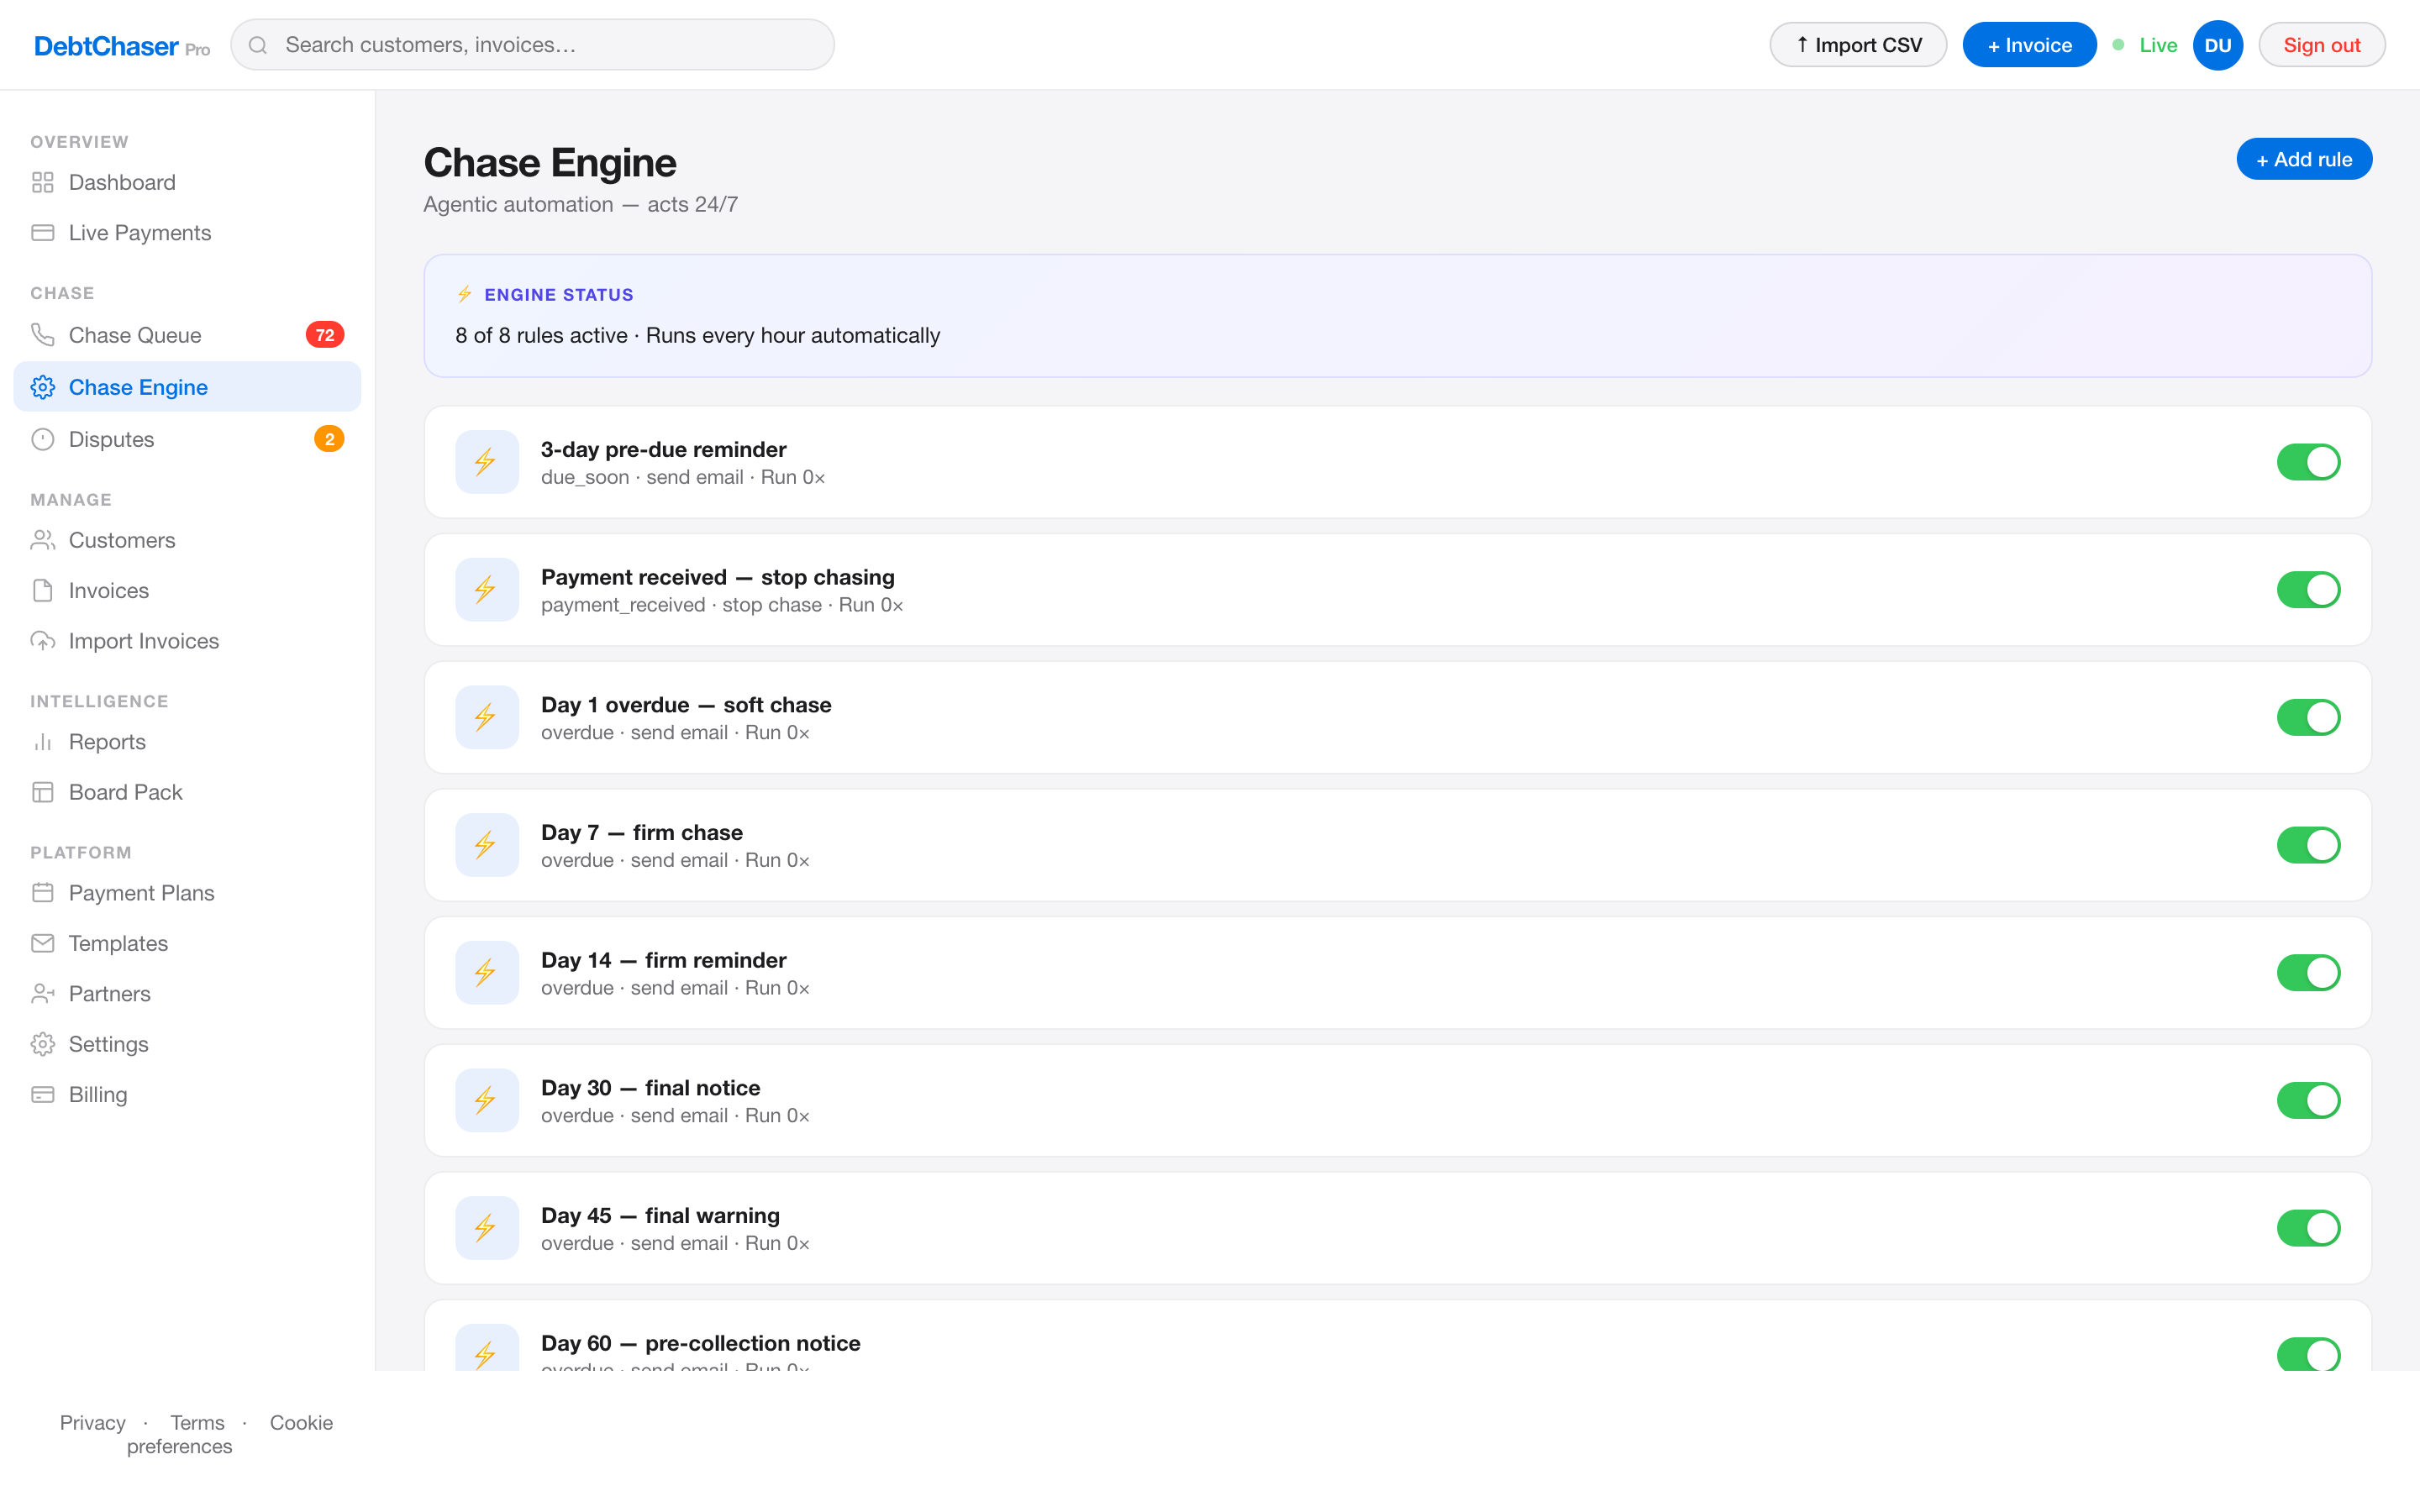Click the Live status indicator
Screen dimensions: 2420x1512
(x=2144, y=45)
